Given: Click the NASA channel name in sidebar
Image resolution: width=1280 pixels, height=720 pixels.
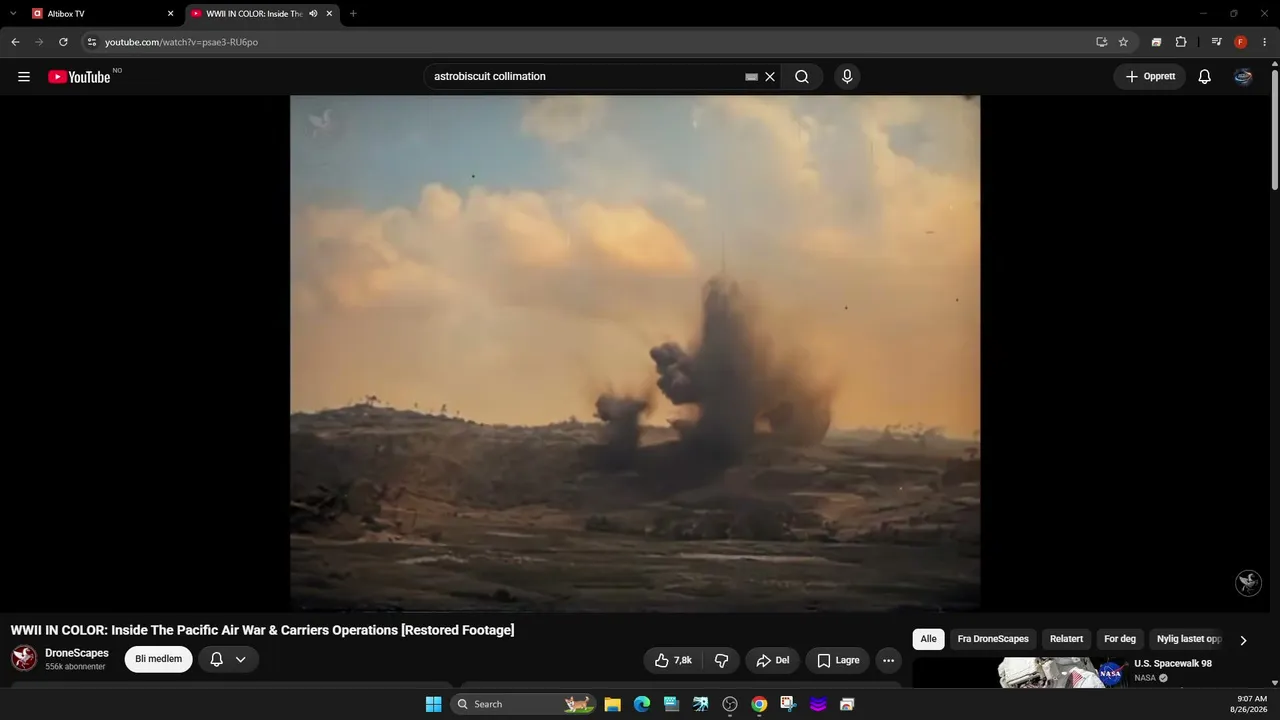Looking at the screenshot, I should pos(1145,678).
